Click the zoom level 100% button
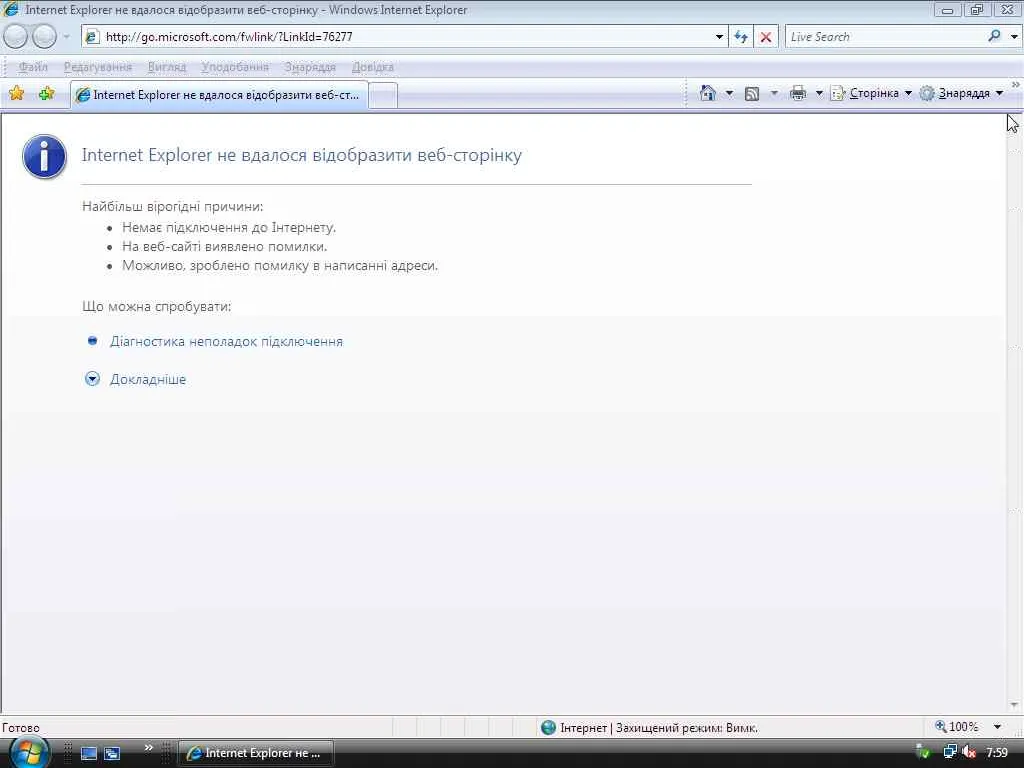 click(957, 727)
